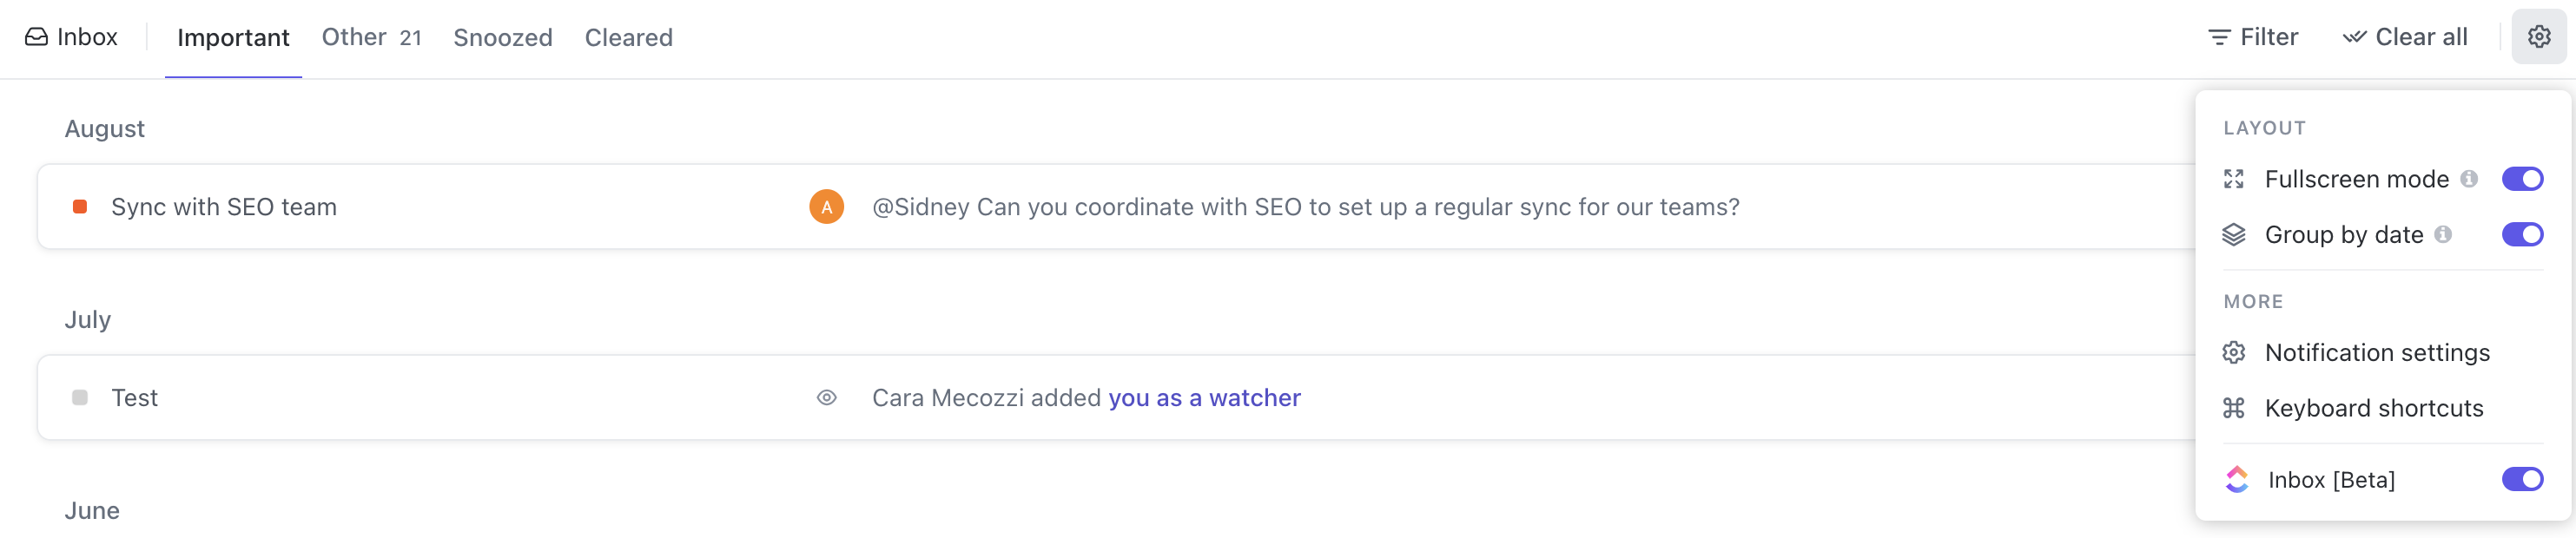Click the Clear all button
Screen dimensions: 2576x538
(2404, 37)
